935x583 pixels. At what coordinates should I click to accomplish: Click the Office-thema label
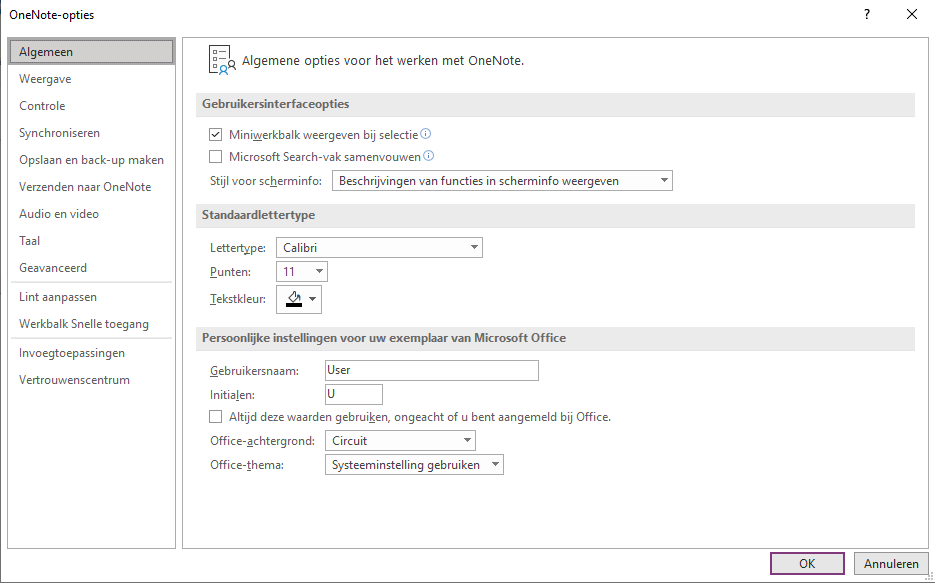pos(247,465)
